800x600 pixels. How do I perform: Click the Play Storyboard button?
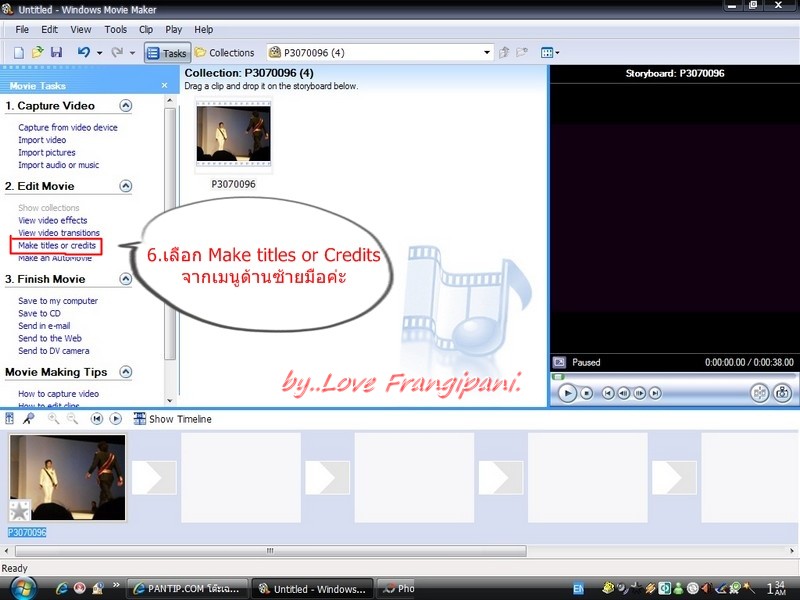(x=116, y=419)
